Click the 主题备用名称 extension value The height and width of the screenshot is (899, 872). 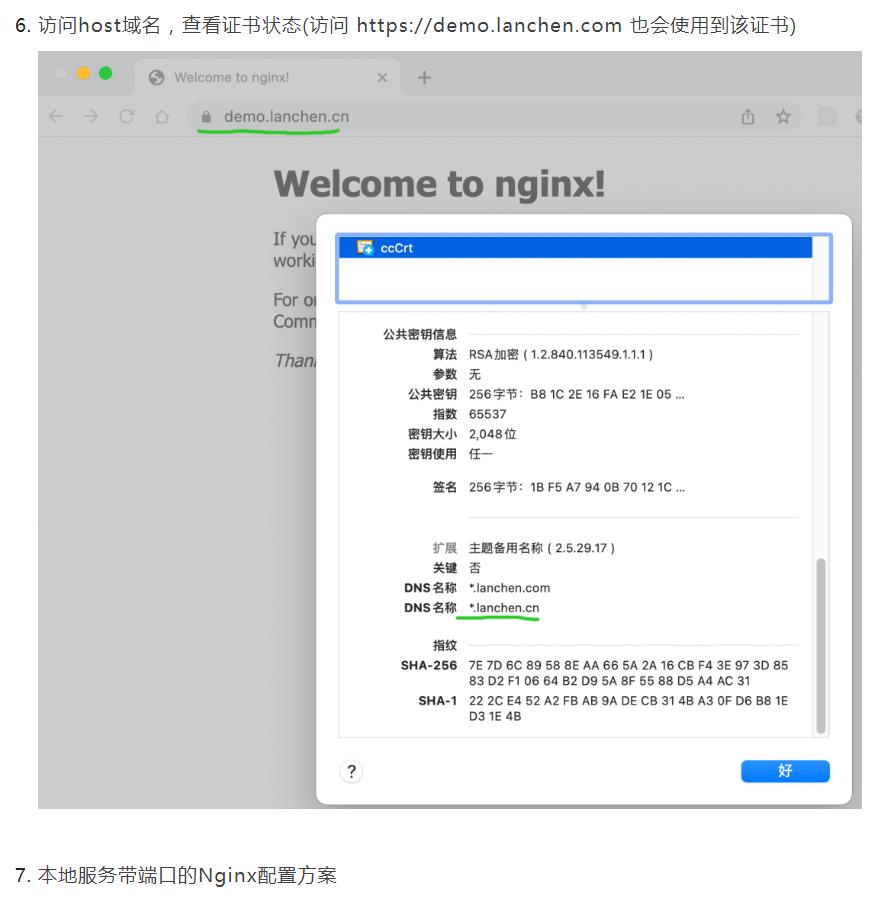[542, 548]
